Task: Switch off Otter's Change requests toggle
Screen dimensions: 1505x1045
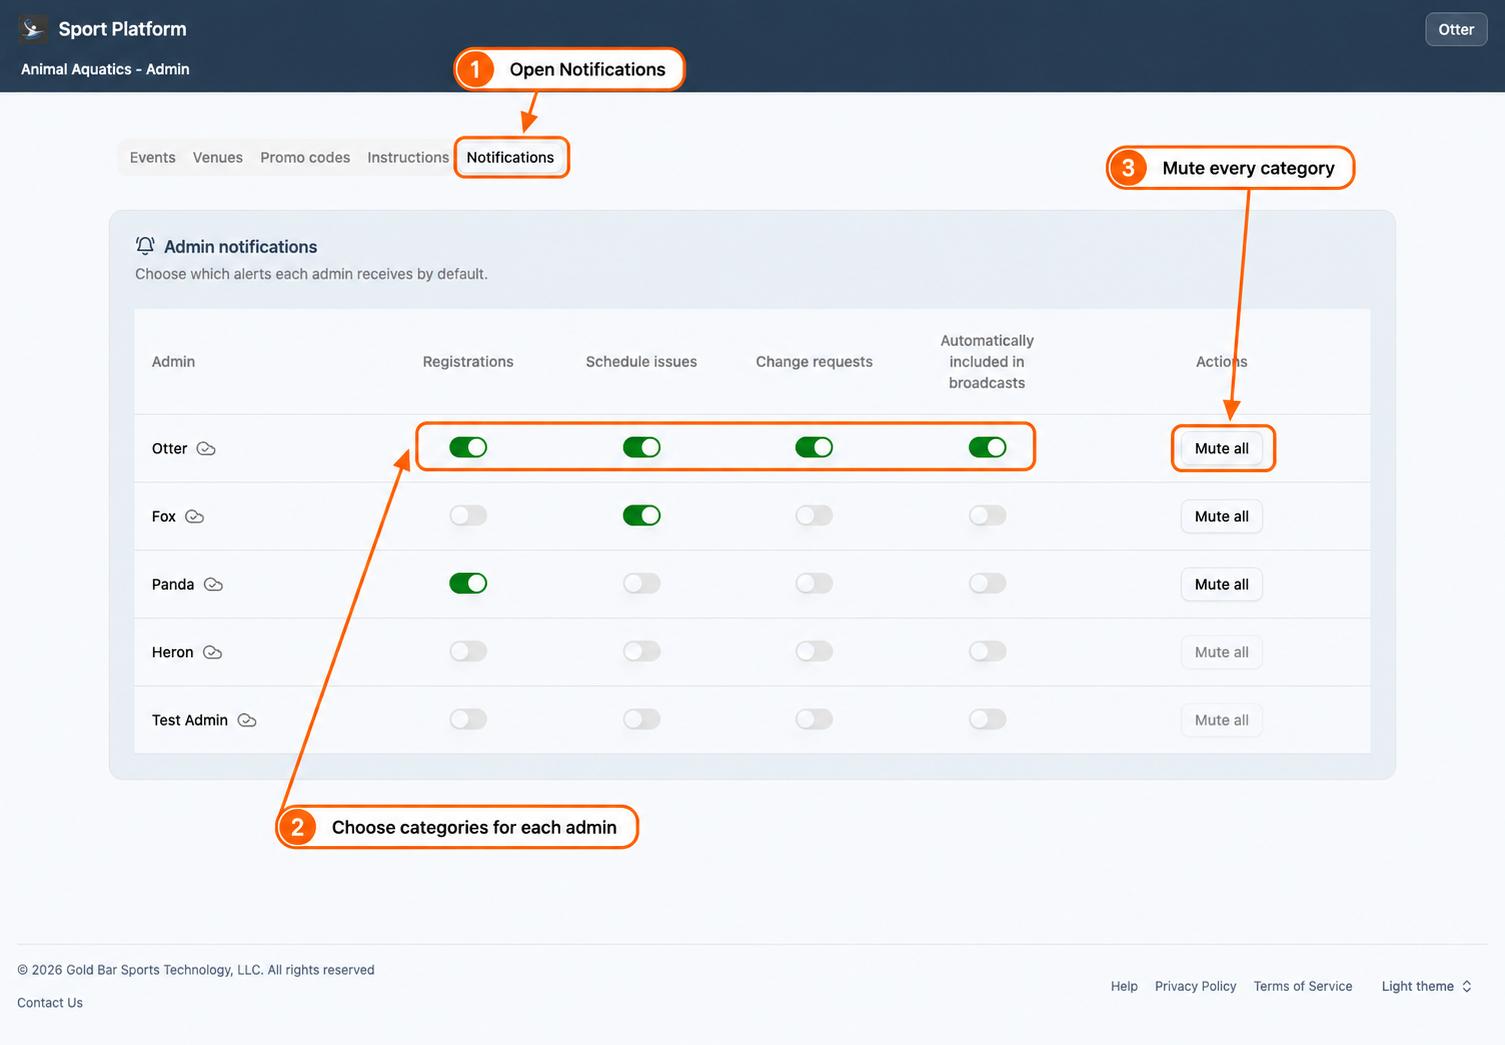Action: pos(814,447)
